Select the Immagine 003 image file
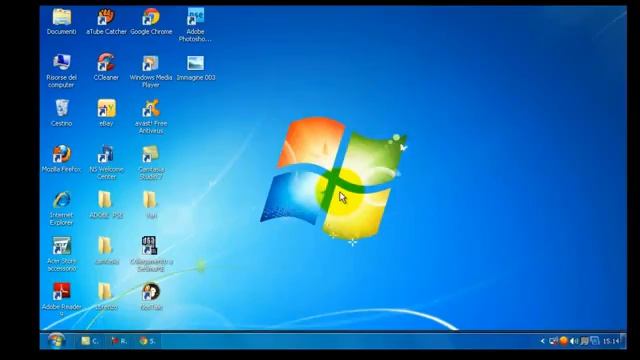This screenshot has height=360, width=640. point(196,68)
